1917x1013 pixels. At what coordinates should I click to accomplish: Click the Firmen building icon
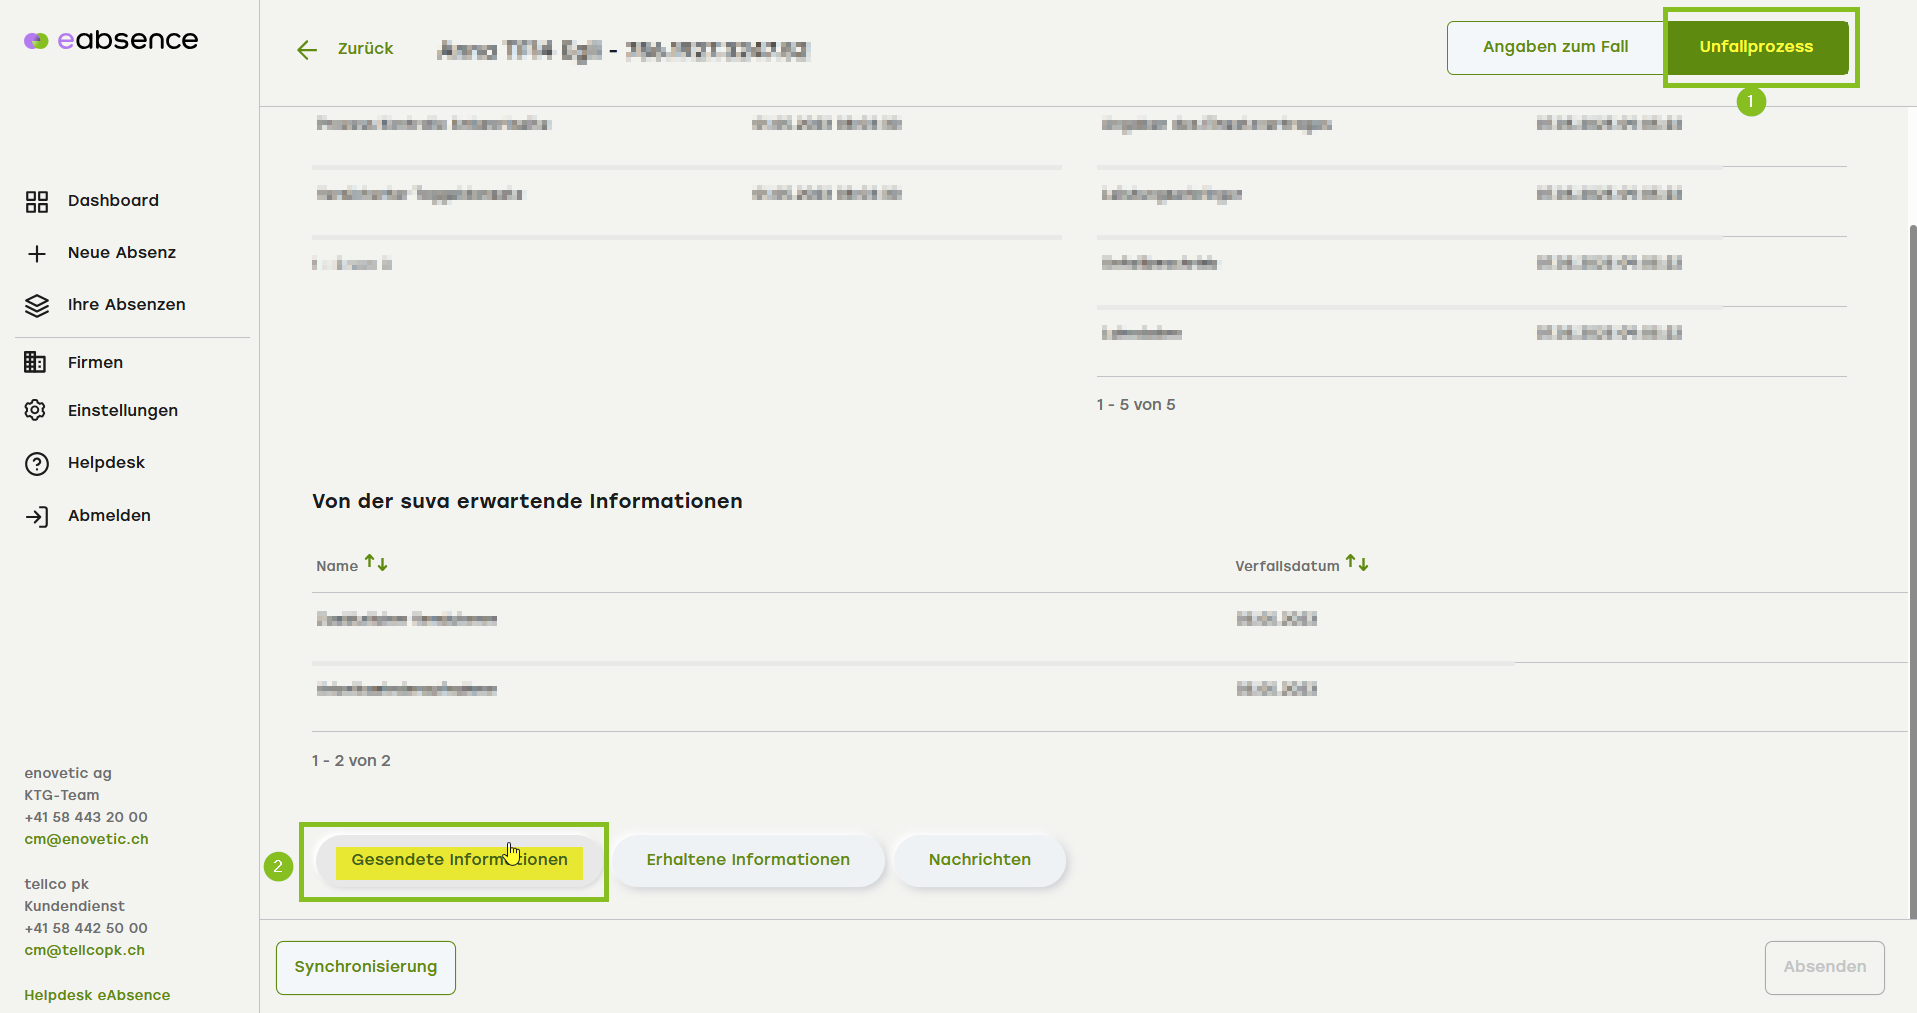(x=36, y=363)
